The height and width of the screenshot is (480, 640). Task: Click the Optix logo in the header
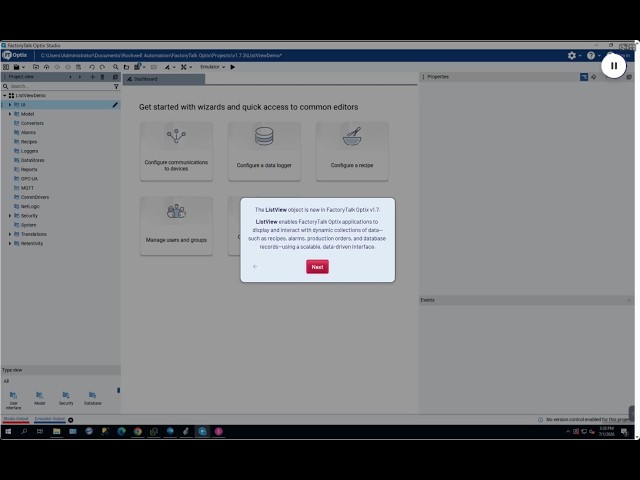15,55
